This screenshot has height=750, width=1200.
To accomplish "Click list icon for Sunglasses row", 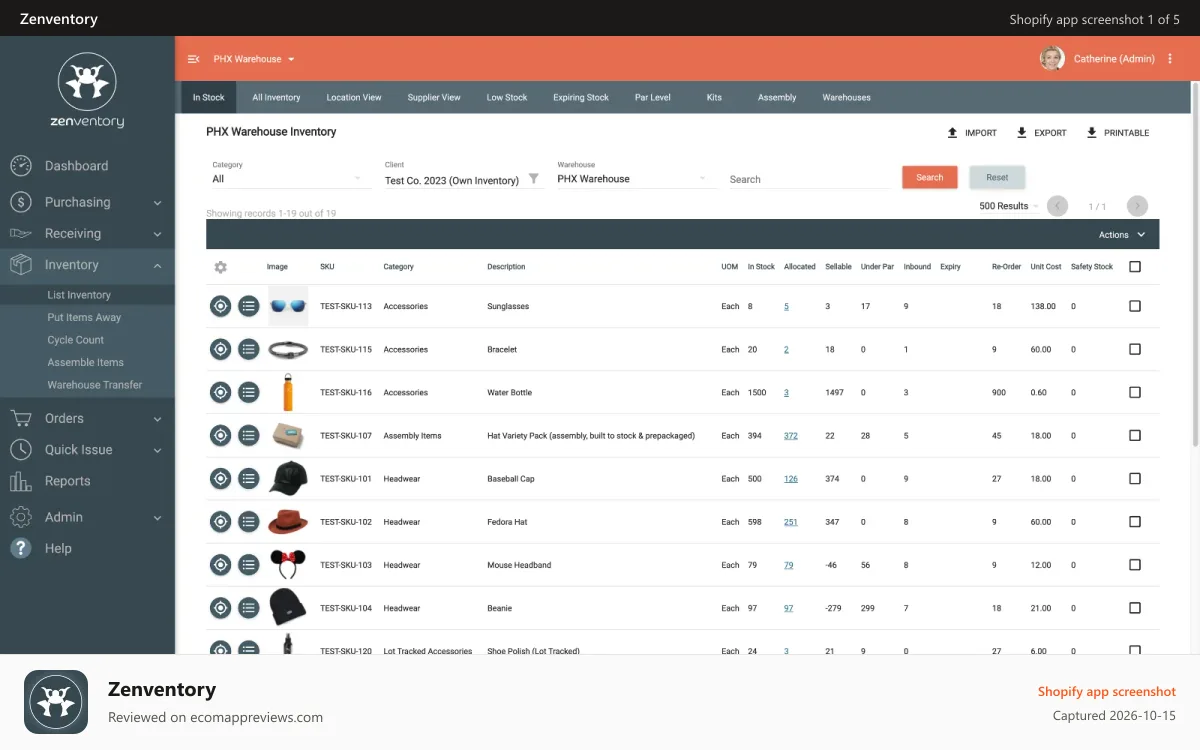I will 249,306.
